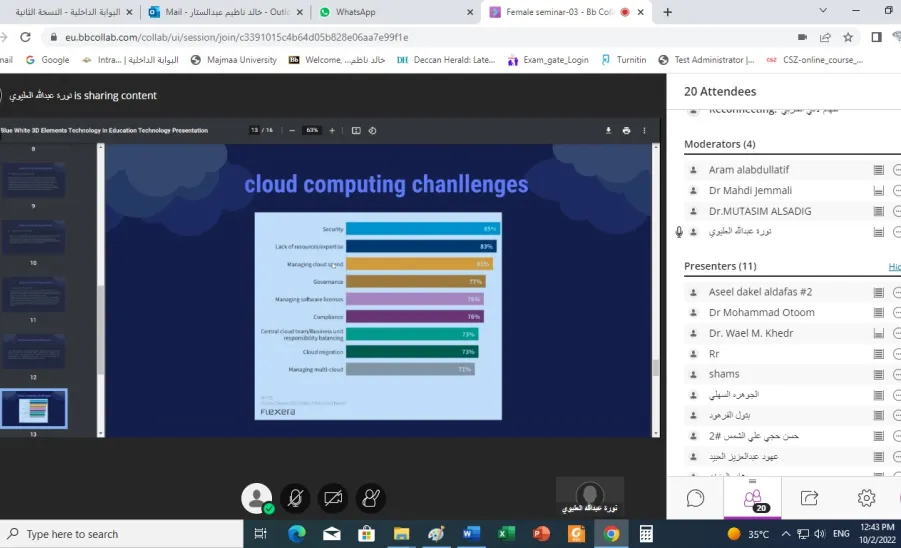Screen dimensions: 901x548
Task: Click the browser address bar URL
Action: 236,37
